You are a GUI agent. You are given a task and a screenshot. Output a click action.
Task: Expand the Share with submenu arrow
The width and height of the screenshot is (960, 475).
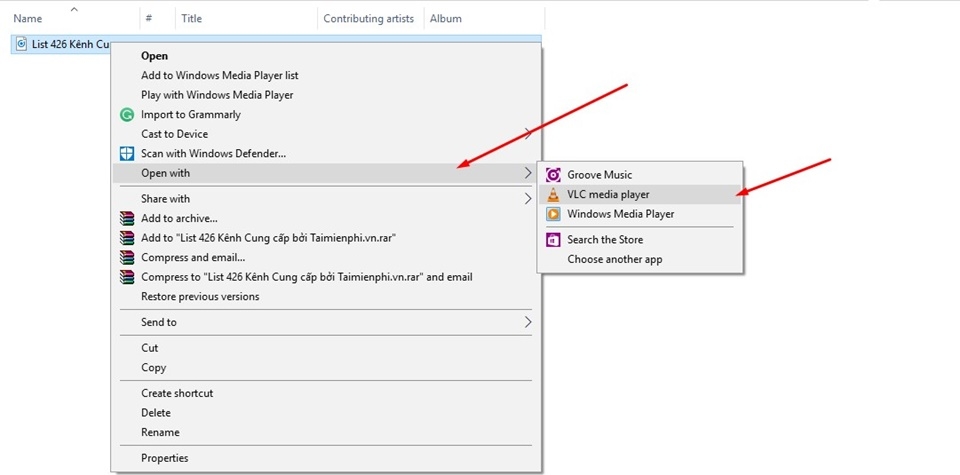pyautogui.click(x=528, y=199)
